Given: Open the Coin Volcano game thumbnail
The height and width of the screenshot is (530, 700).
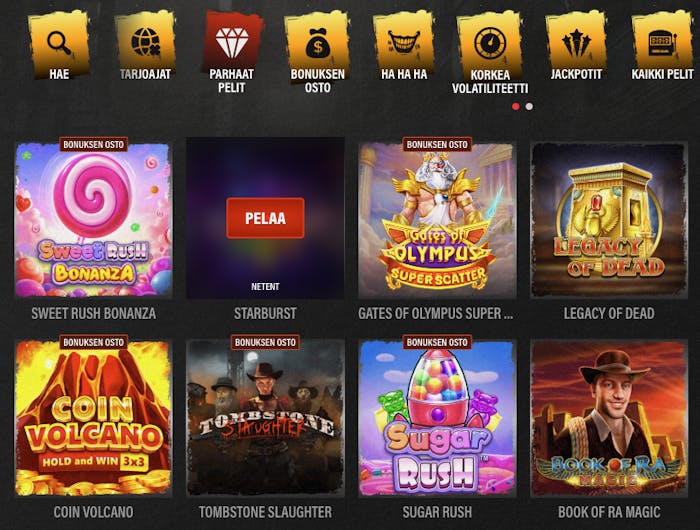Looking at the screenshot, I should [x=93, y=418].
